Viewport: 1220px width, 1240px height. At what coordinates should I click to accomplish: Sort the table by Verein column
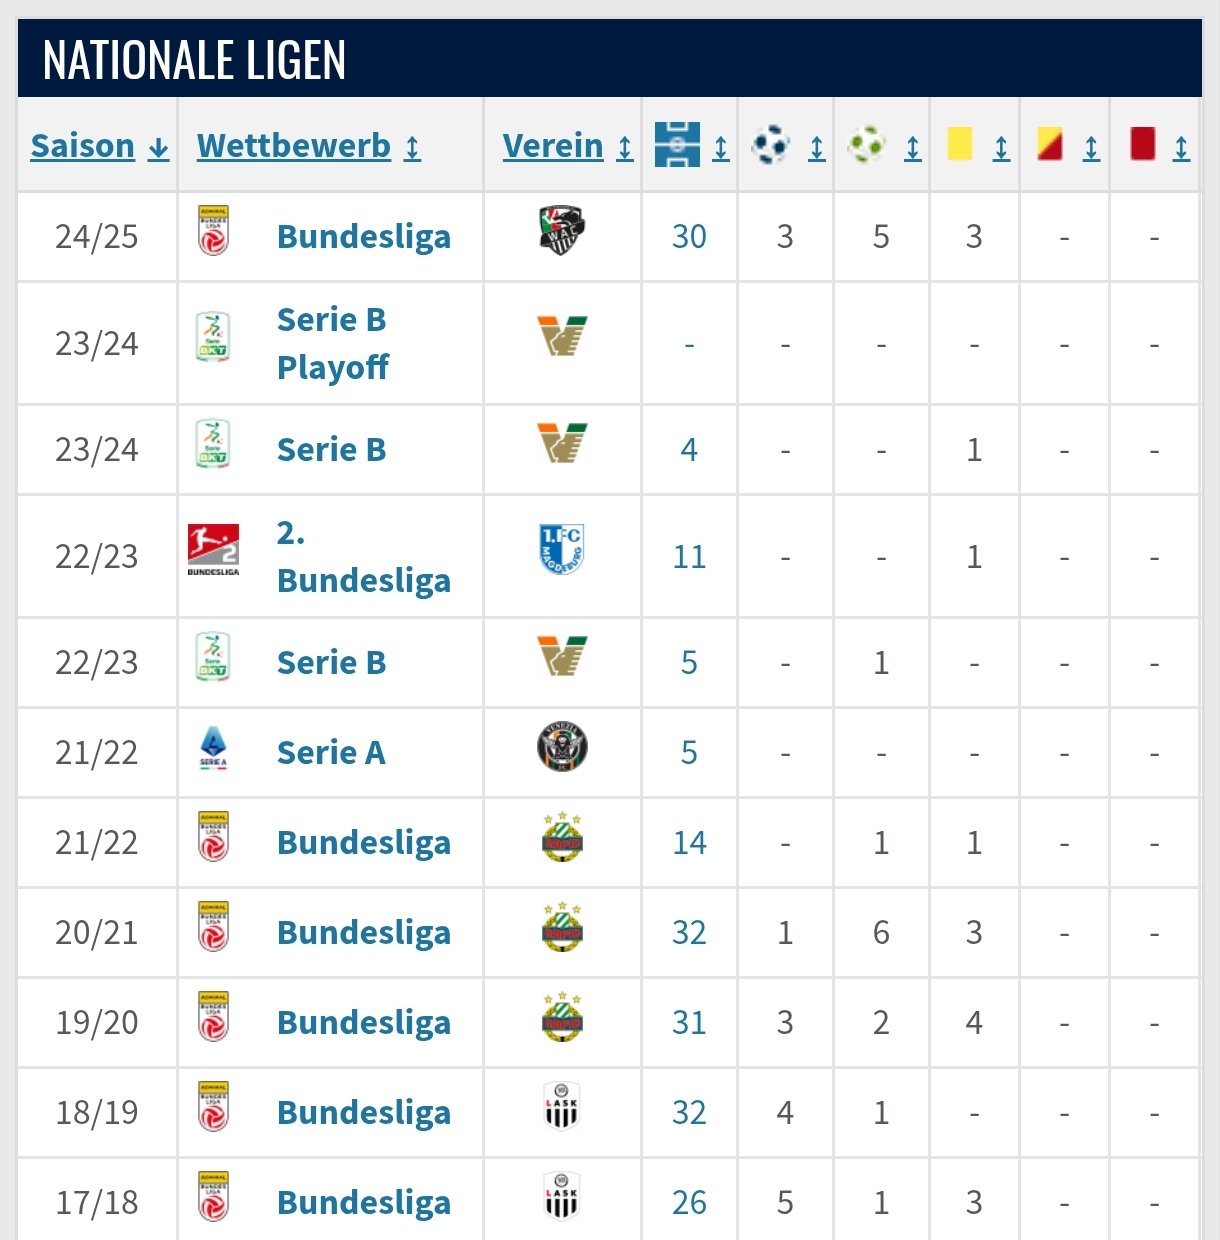[568, 146]
